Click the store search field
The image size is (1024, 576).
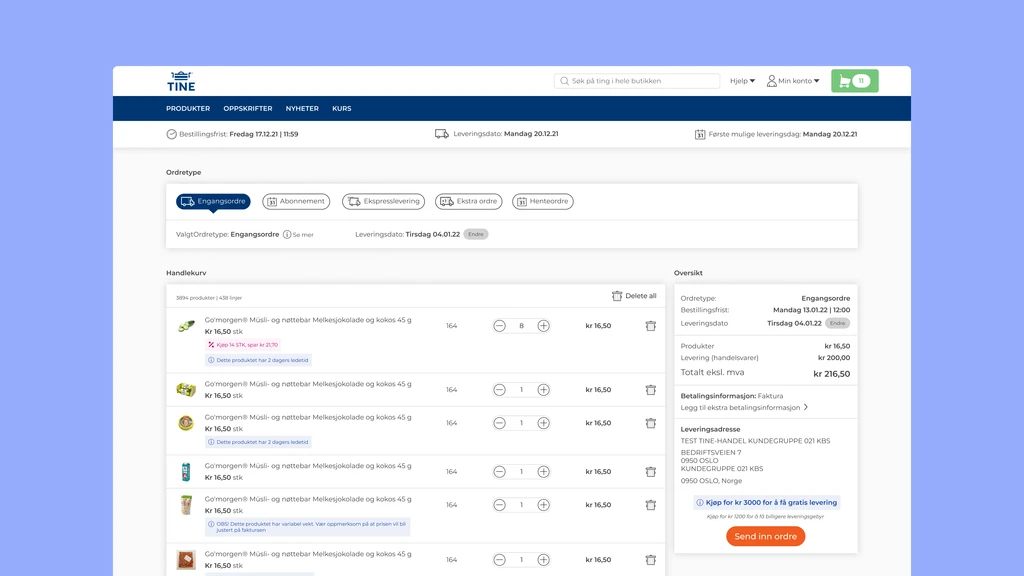(637, 81)
